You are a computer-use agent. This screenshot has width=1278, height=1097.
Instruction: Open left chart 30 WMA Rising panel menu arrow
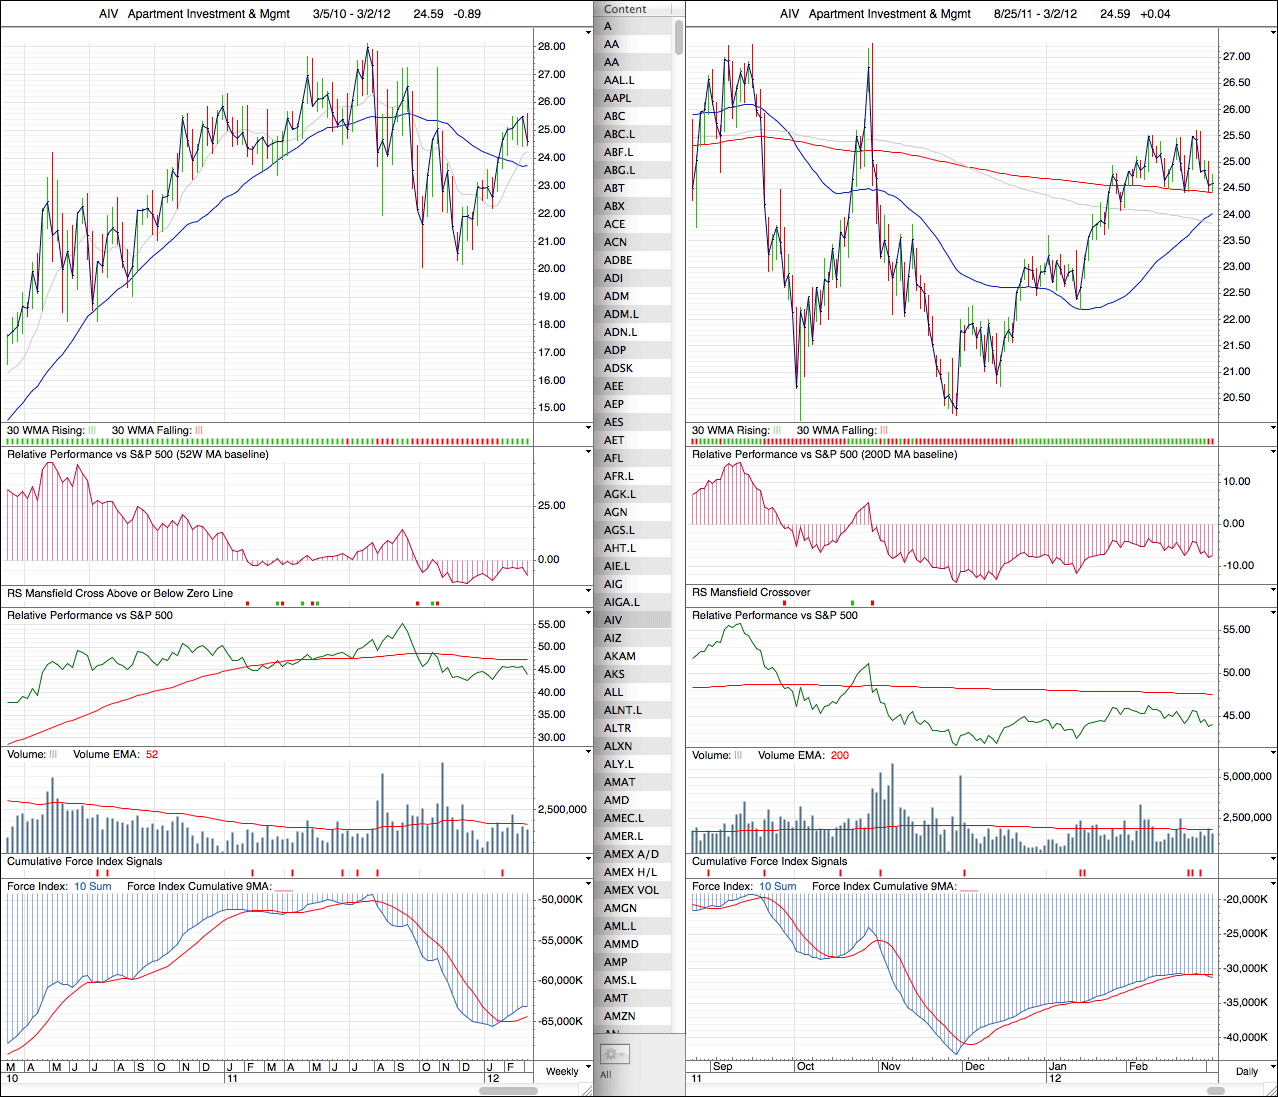(588, 429)
